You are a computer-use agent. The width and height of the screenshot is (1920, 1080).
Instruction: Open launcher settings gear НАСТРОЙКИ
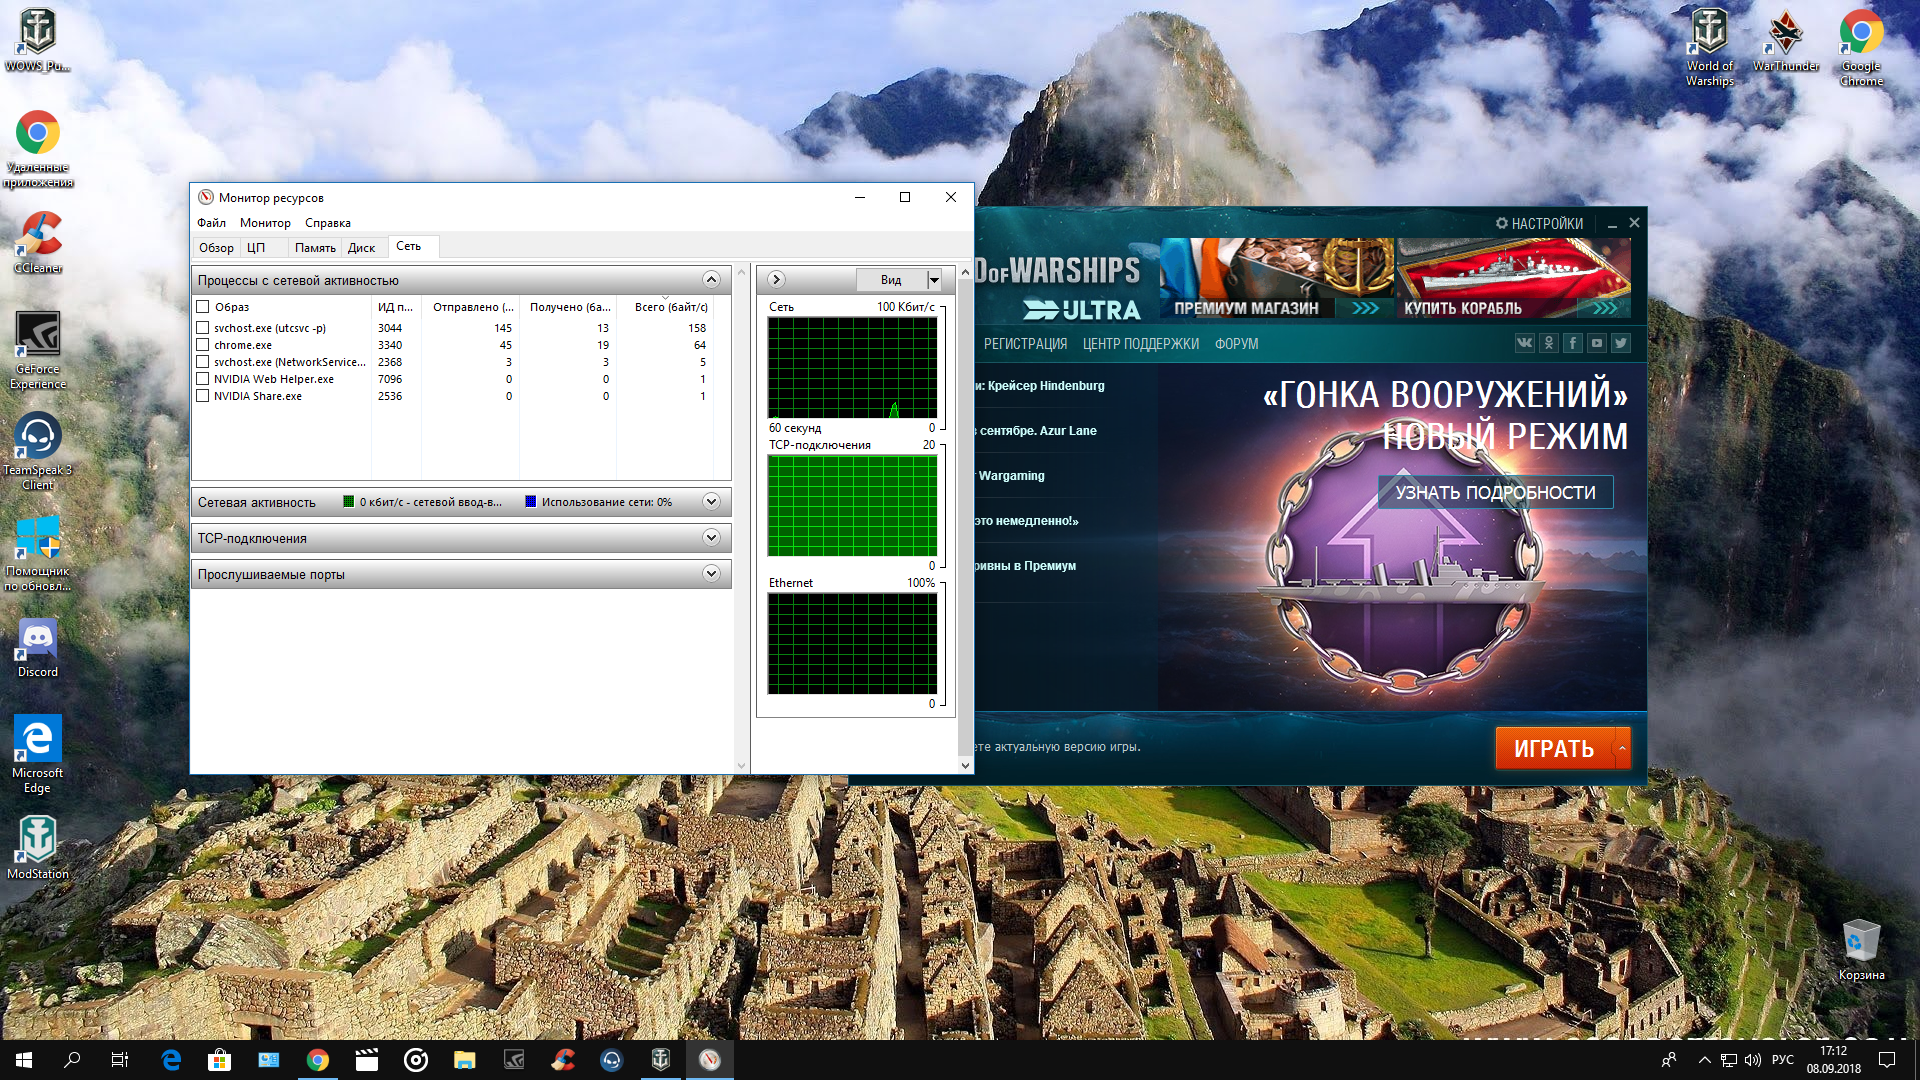coord(1539,223)
